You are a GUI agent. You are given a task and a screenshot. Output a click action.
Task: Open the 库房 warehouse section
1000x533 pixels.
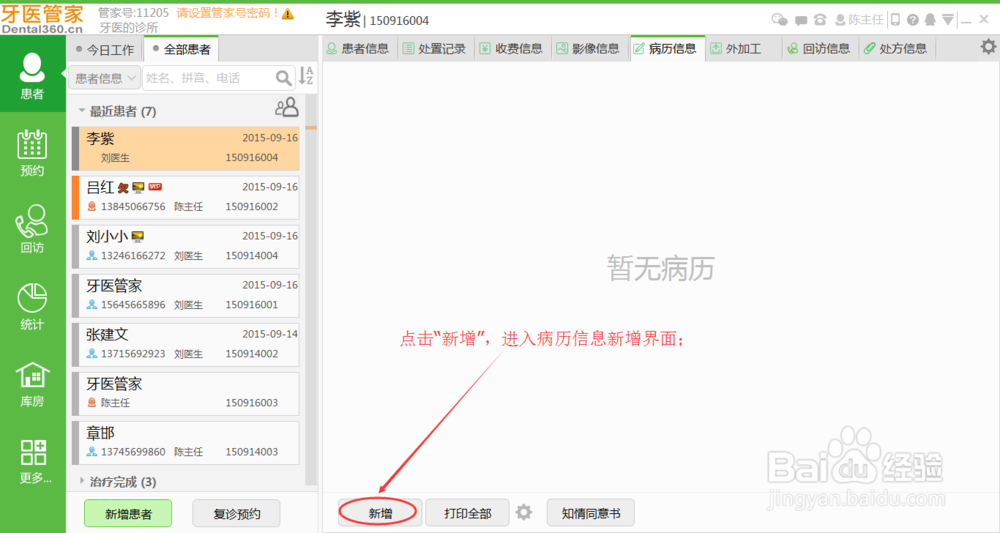tap(32, 384)
